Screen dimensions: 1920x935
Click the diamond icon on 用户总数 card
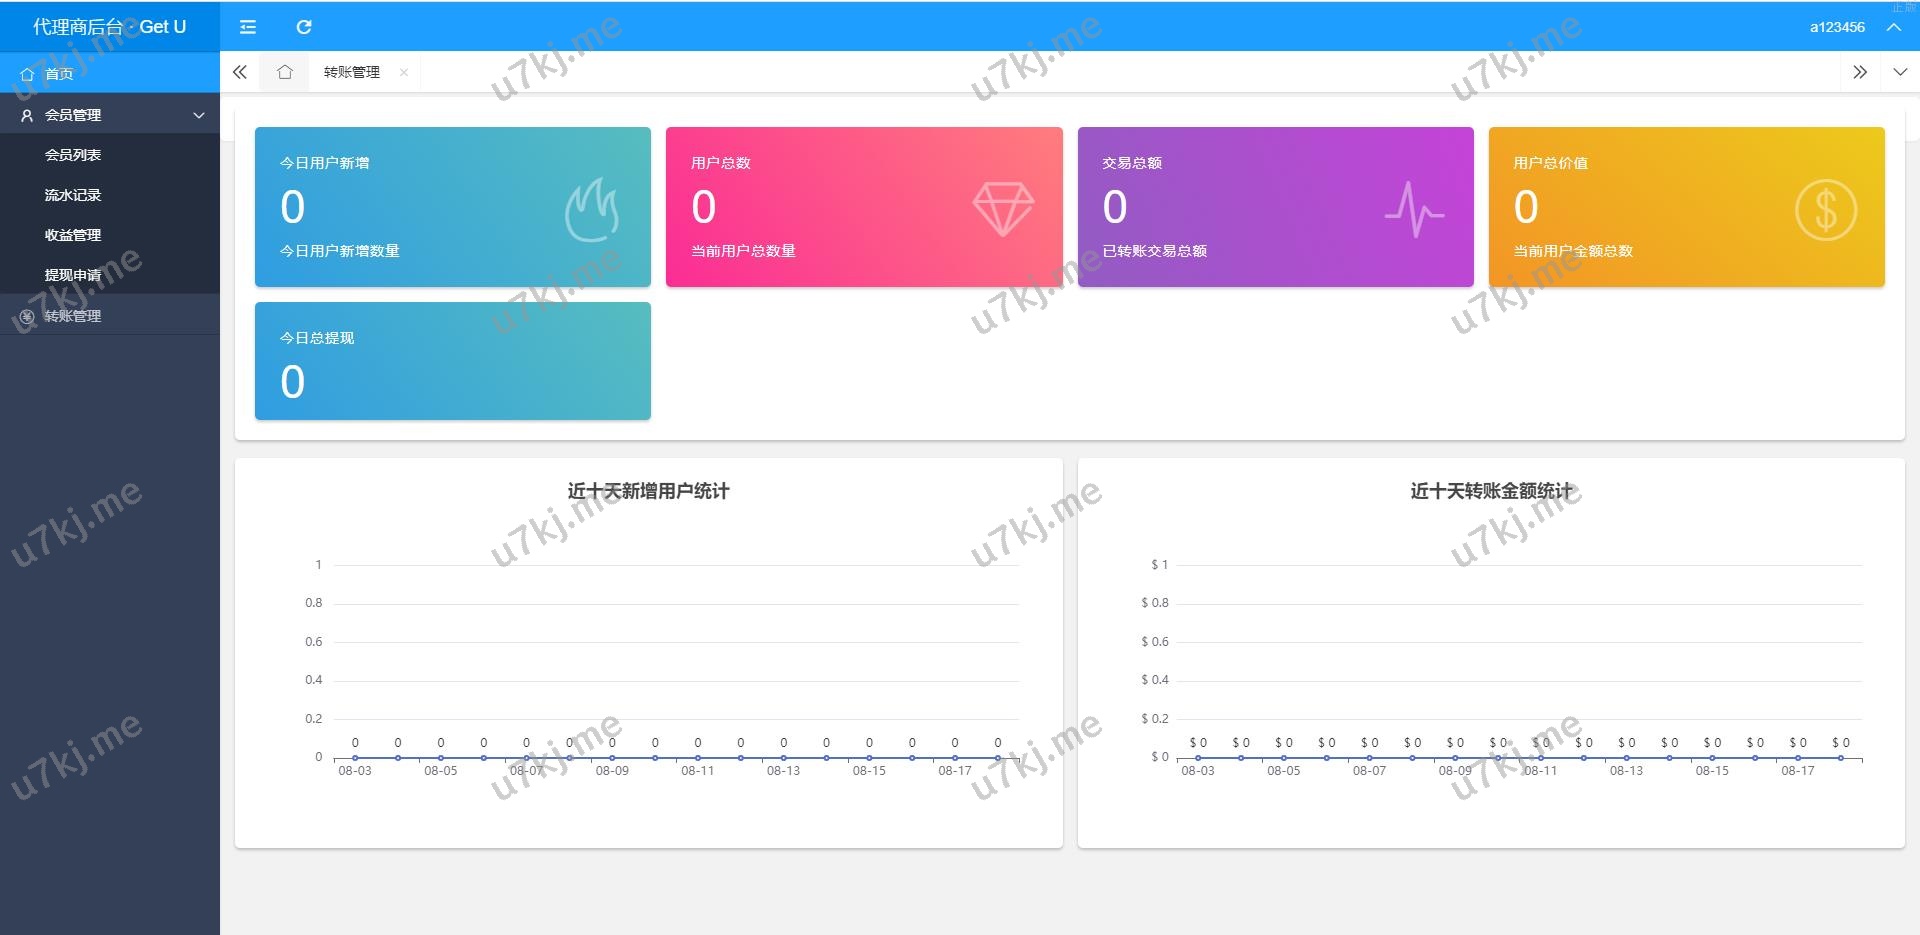click(x=1003, y=209)
